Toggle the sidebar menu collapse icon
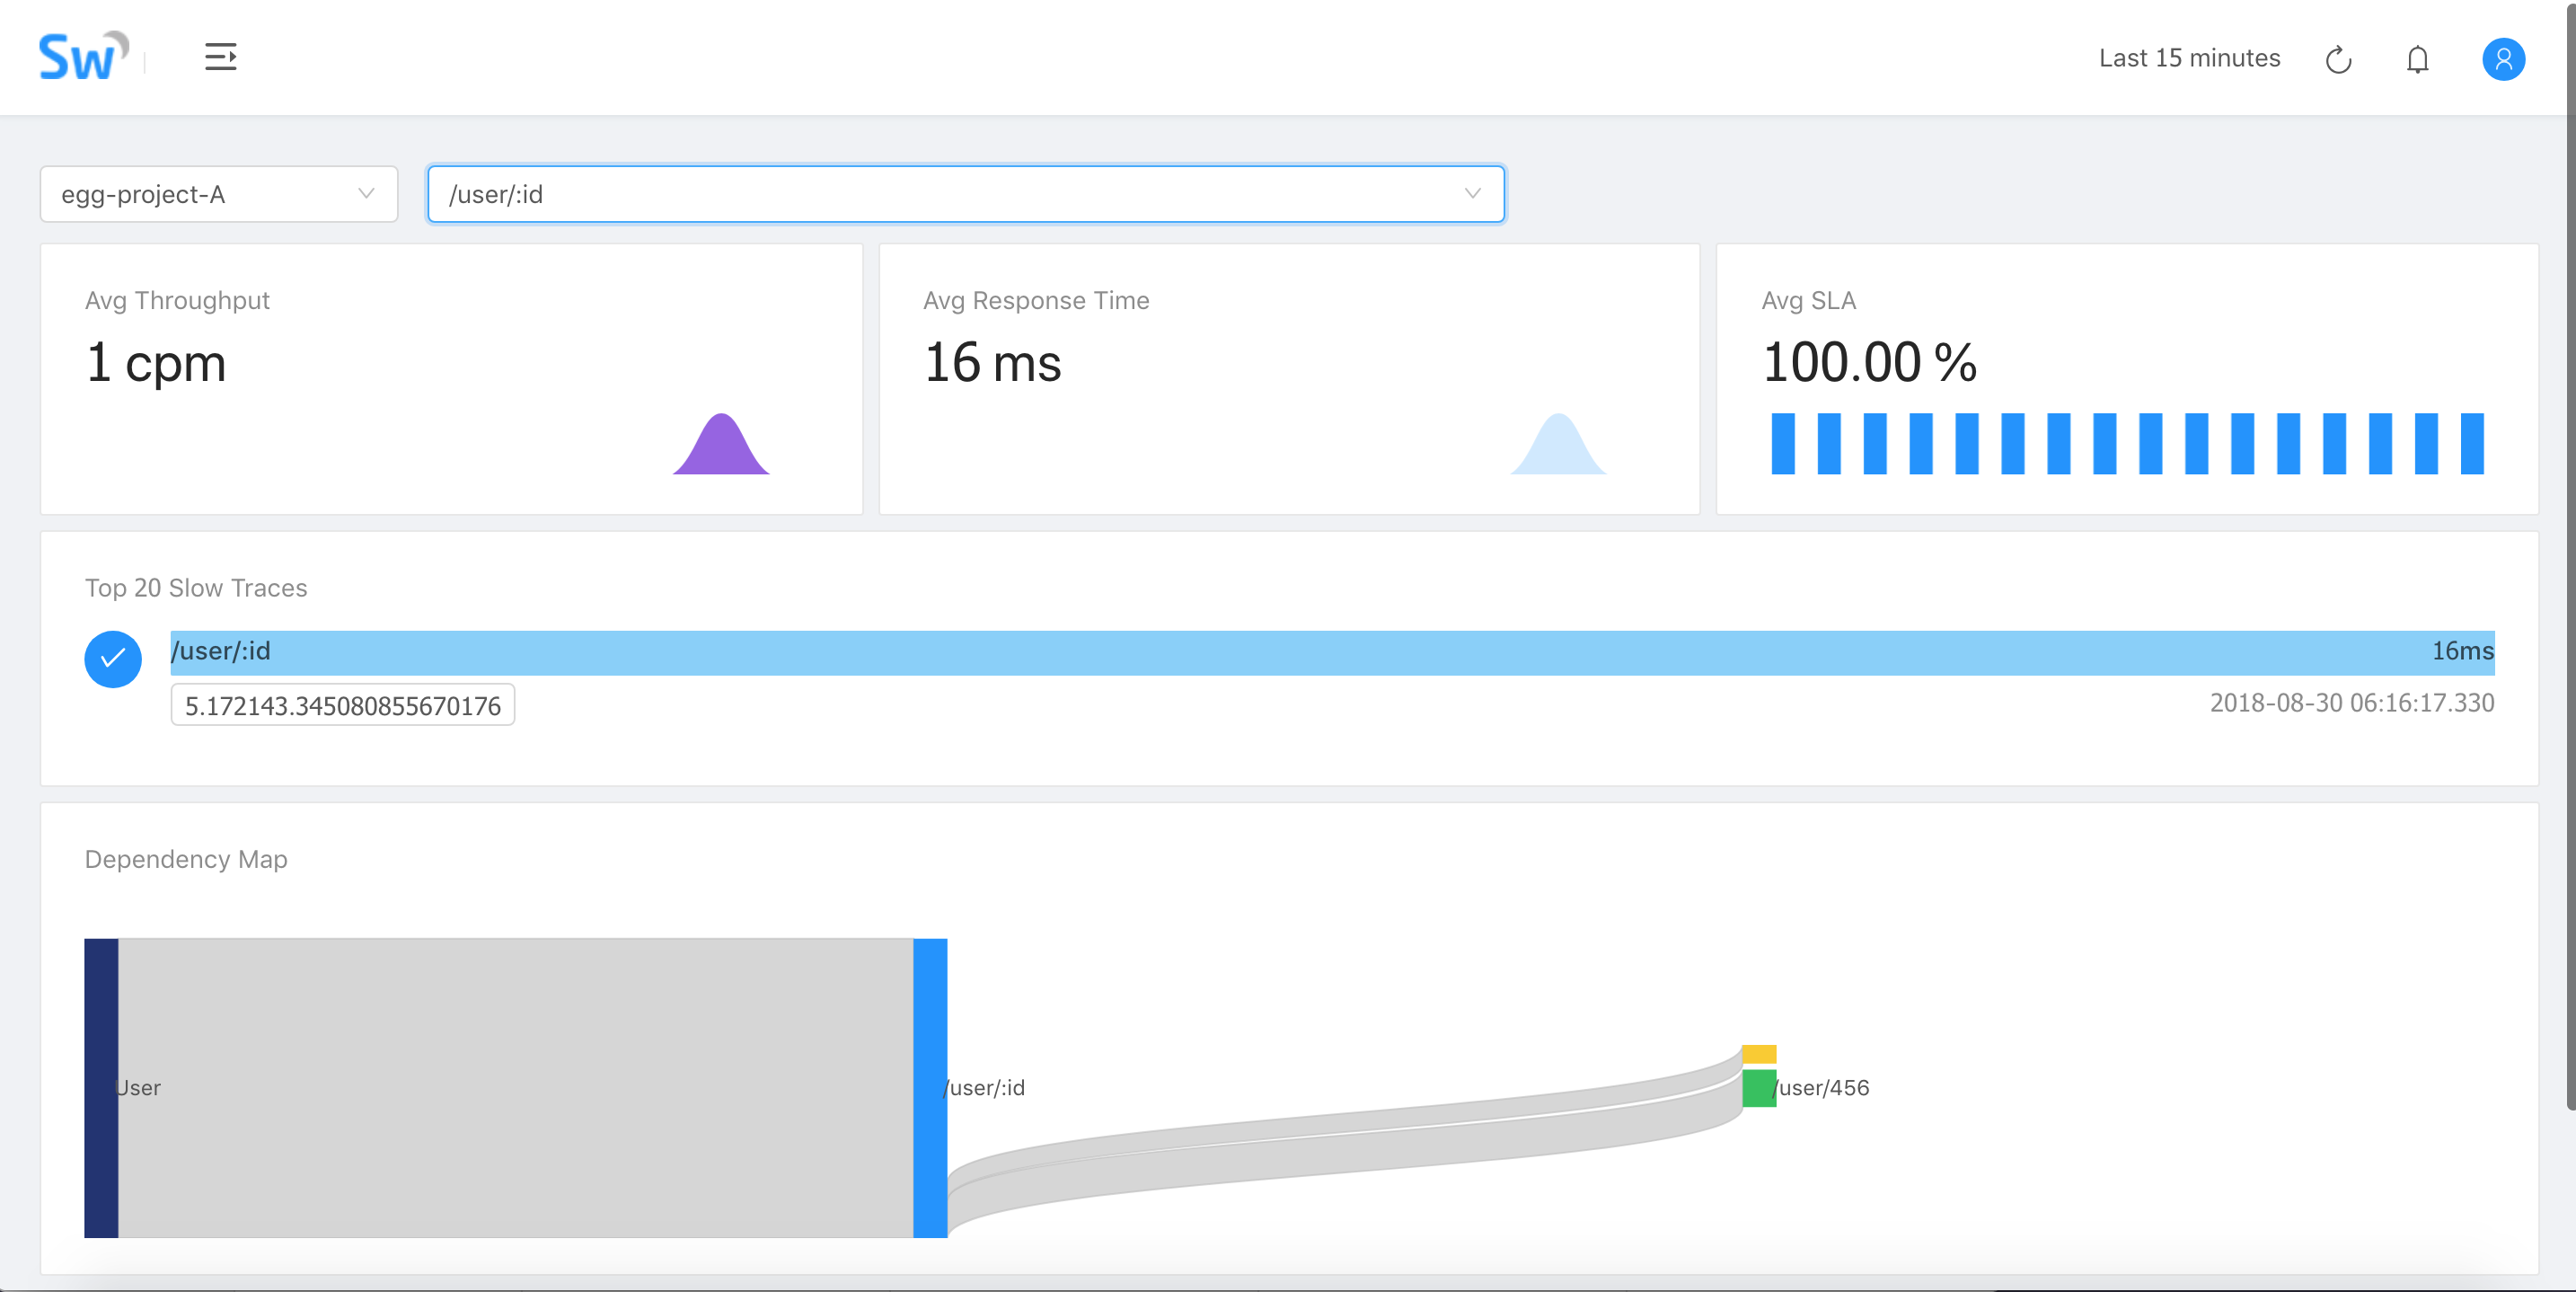 tap(221, 57)
